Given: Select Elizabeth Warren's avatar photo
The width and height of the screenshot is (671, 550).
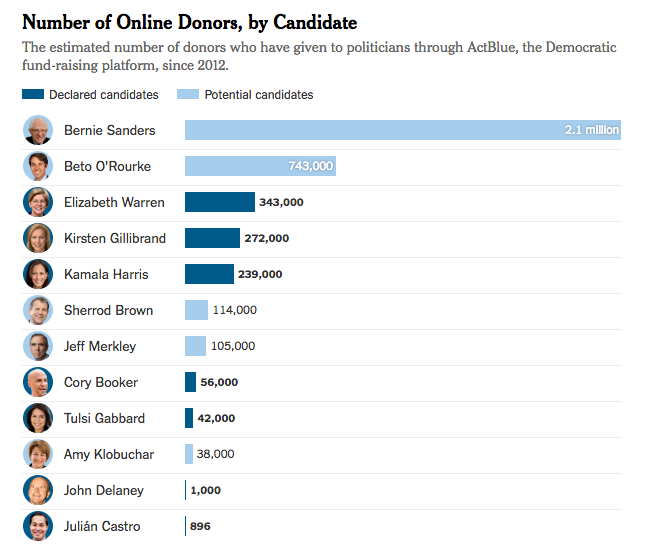Looking at the screenshot, I should (x=38, y=202).
